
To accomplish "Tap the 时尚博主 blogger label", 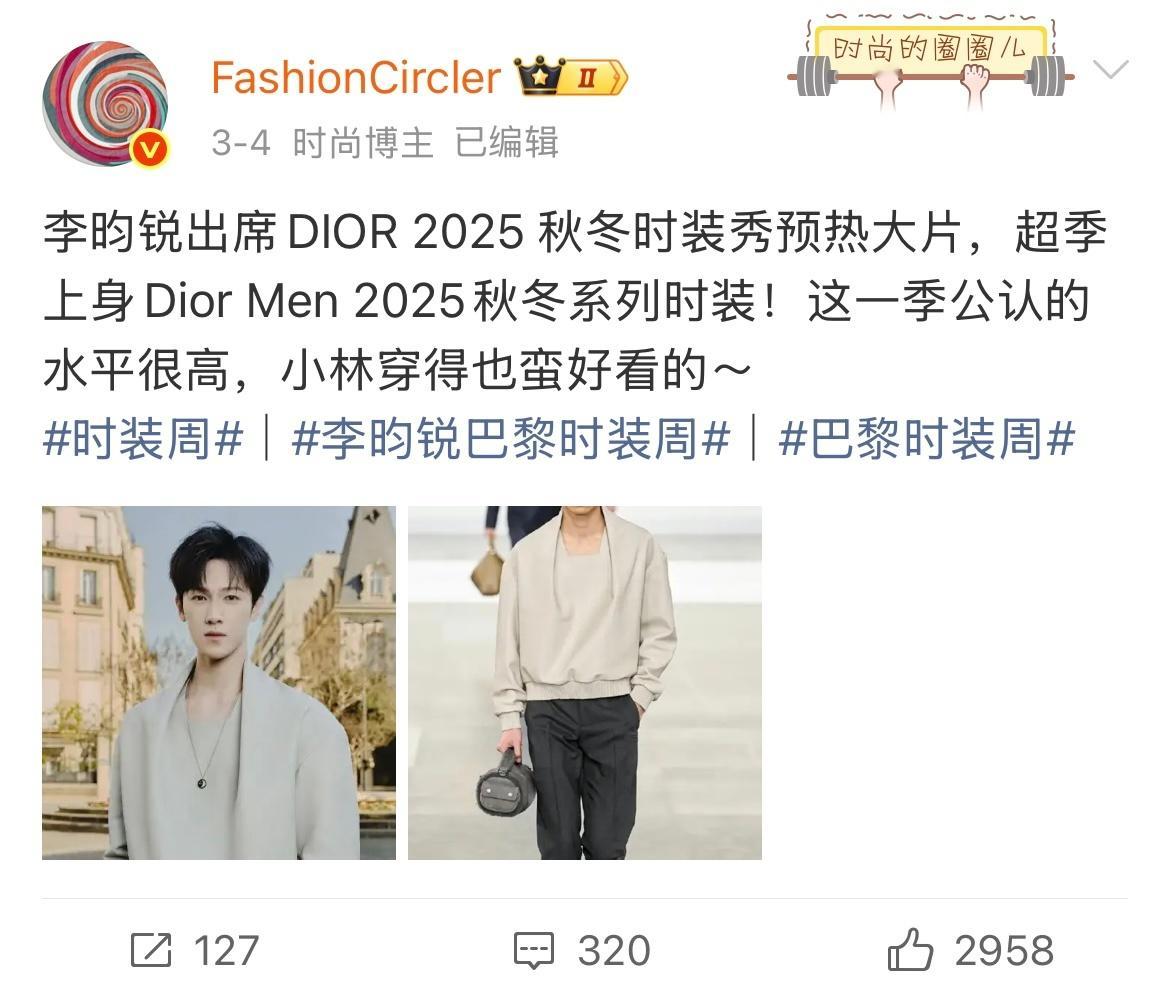I will click(363, 142).
